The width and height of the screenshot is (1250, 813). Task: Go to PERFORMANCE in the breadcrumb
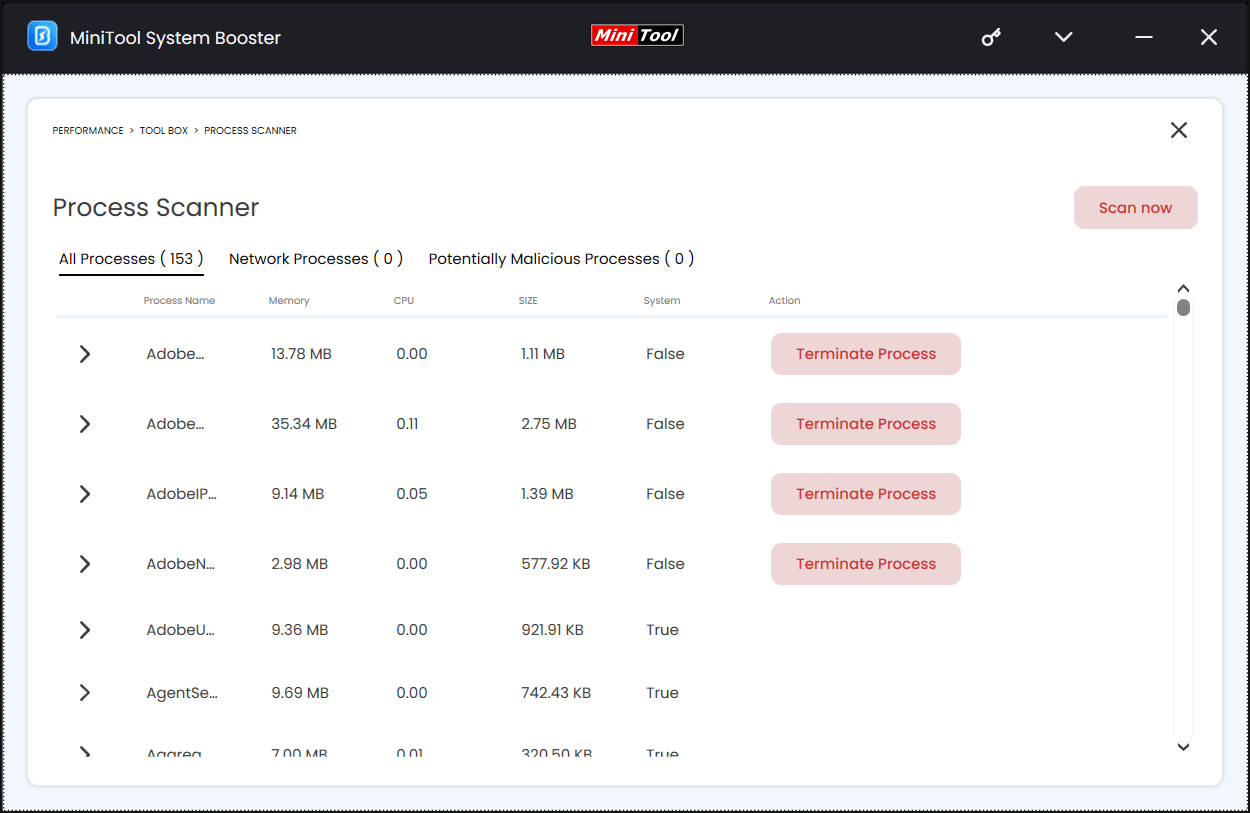click(x=88, y=131)
